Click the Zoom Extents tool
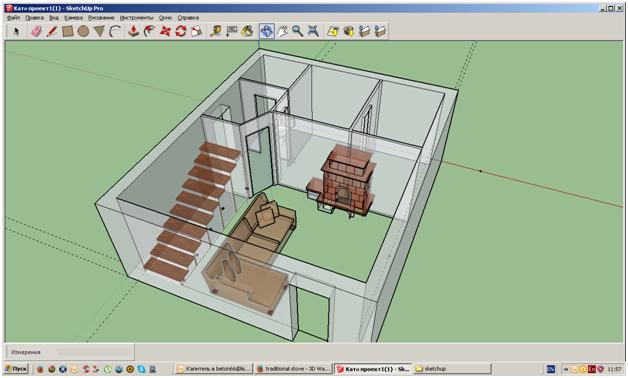This screenshot has height=378, width=628. tap(313, 31)
